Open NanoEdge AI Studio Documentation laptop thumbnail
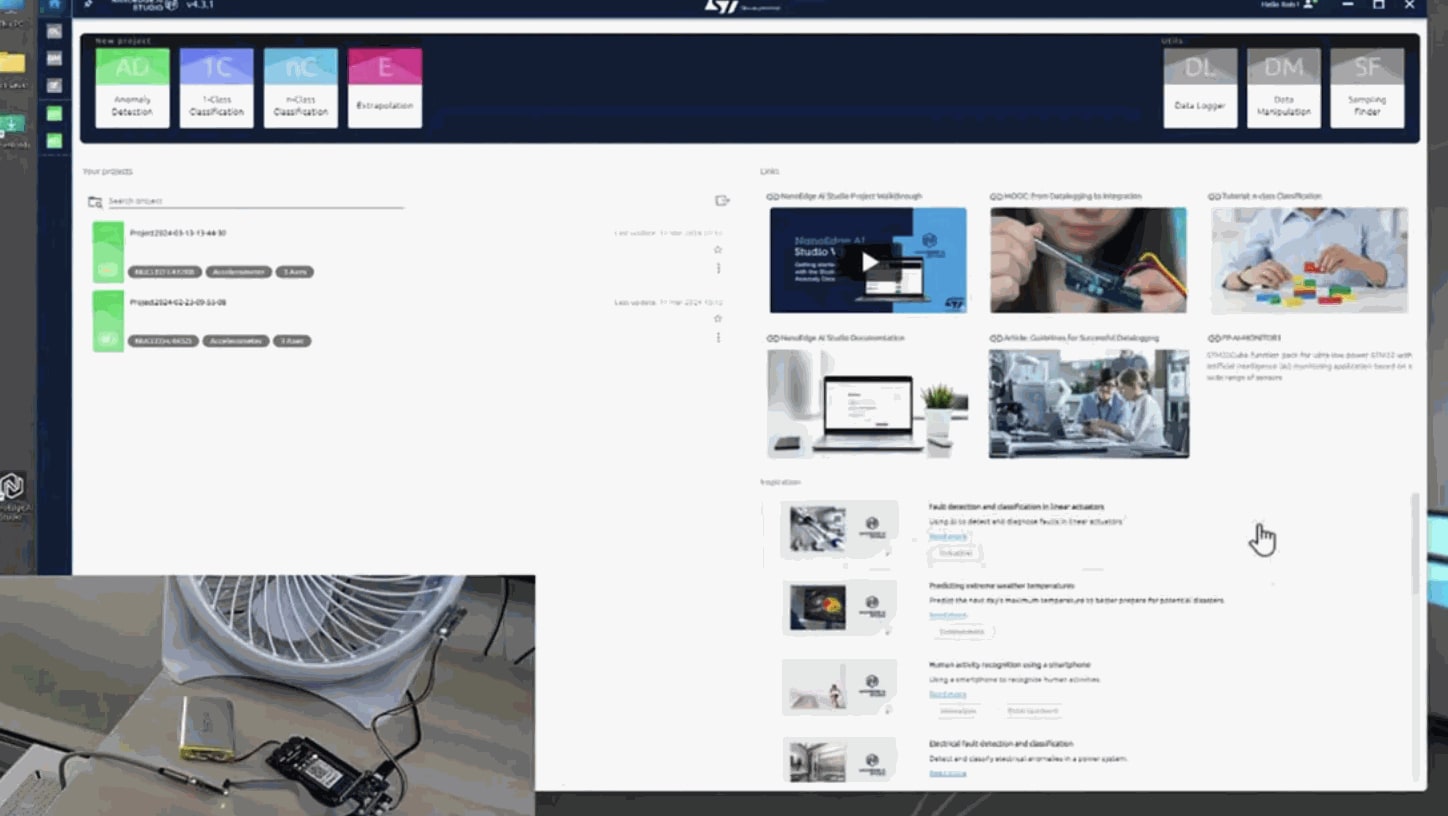The width and height of the screenshot is (1448, 816). coord(867,403)
